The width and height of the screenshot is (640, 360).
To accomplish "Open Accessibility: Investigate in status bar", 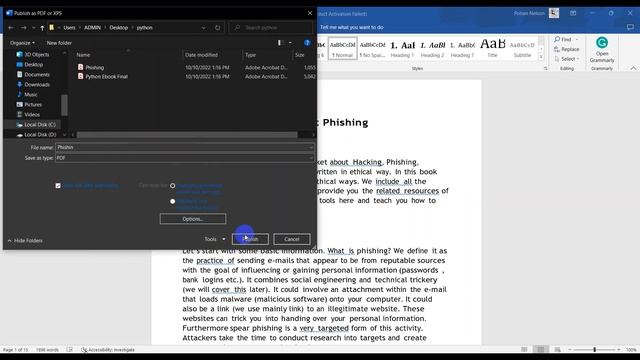I will click(108, 350).
